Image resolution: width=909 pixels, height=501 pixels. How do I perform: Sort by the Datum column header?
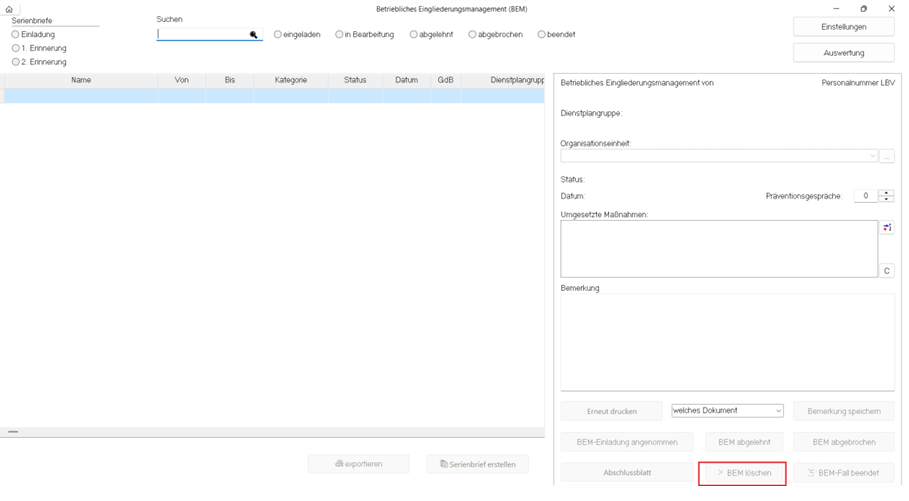coord(406,80)
